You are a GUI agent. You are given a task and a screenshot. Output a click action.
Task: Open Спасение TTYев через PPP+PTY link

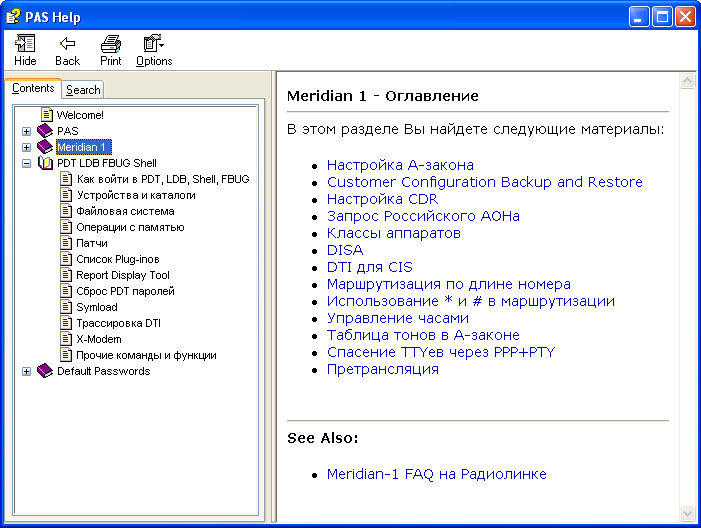441,352
